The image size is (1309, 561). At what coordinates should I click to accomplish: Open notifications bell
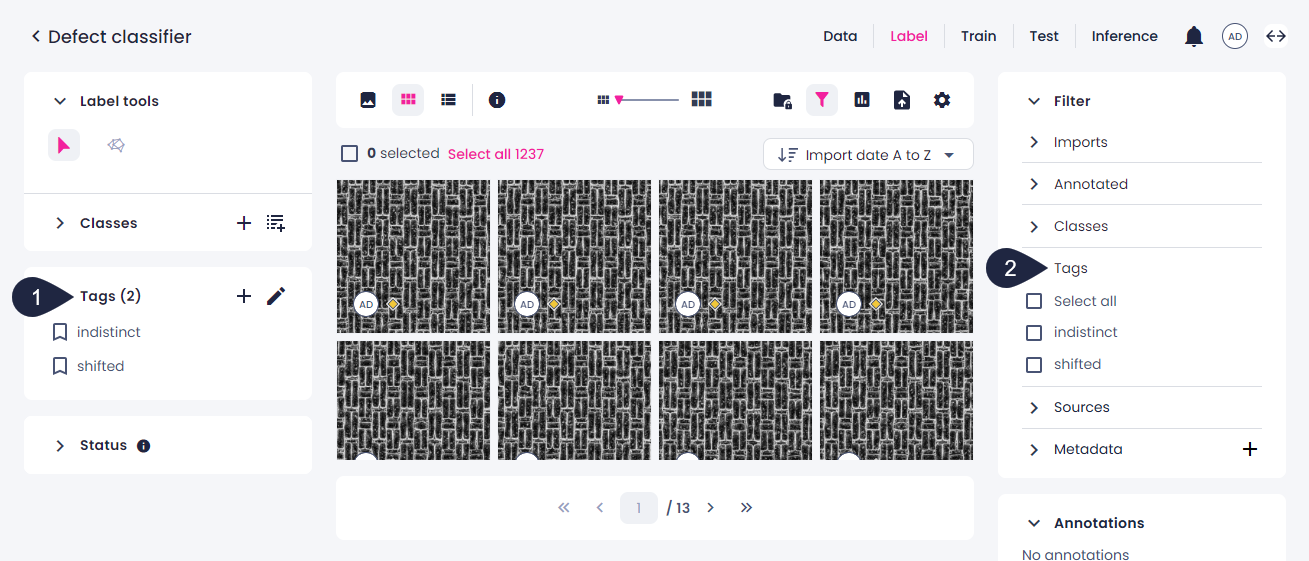click(1194, 37)
